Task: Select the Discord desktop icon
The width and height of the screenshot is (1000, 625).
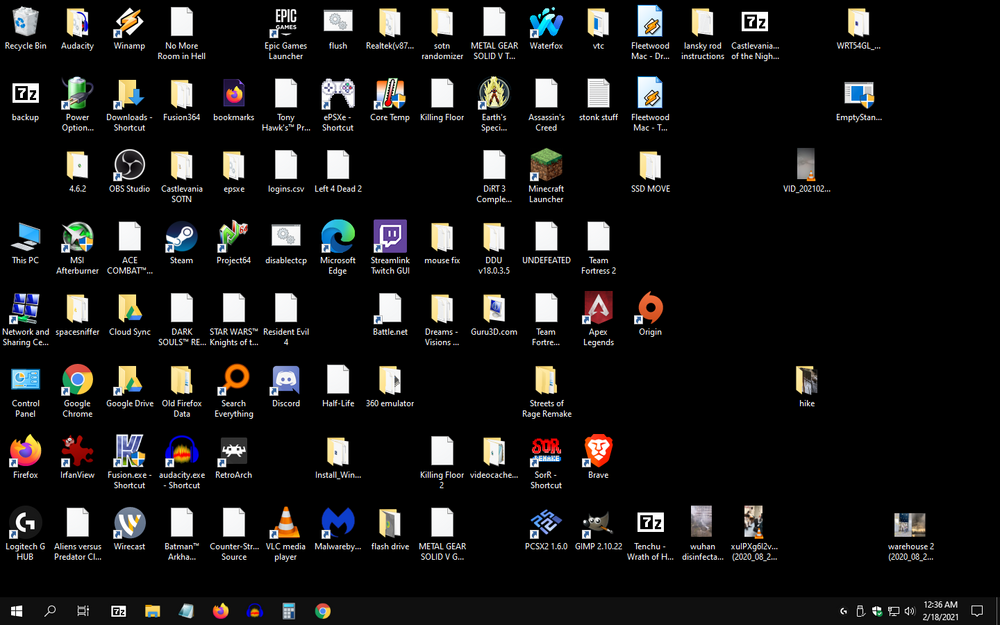Action: [x=286, y=380]
